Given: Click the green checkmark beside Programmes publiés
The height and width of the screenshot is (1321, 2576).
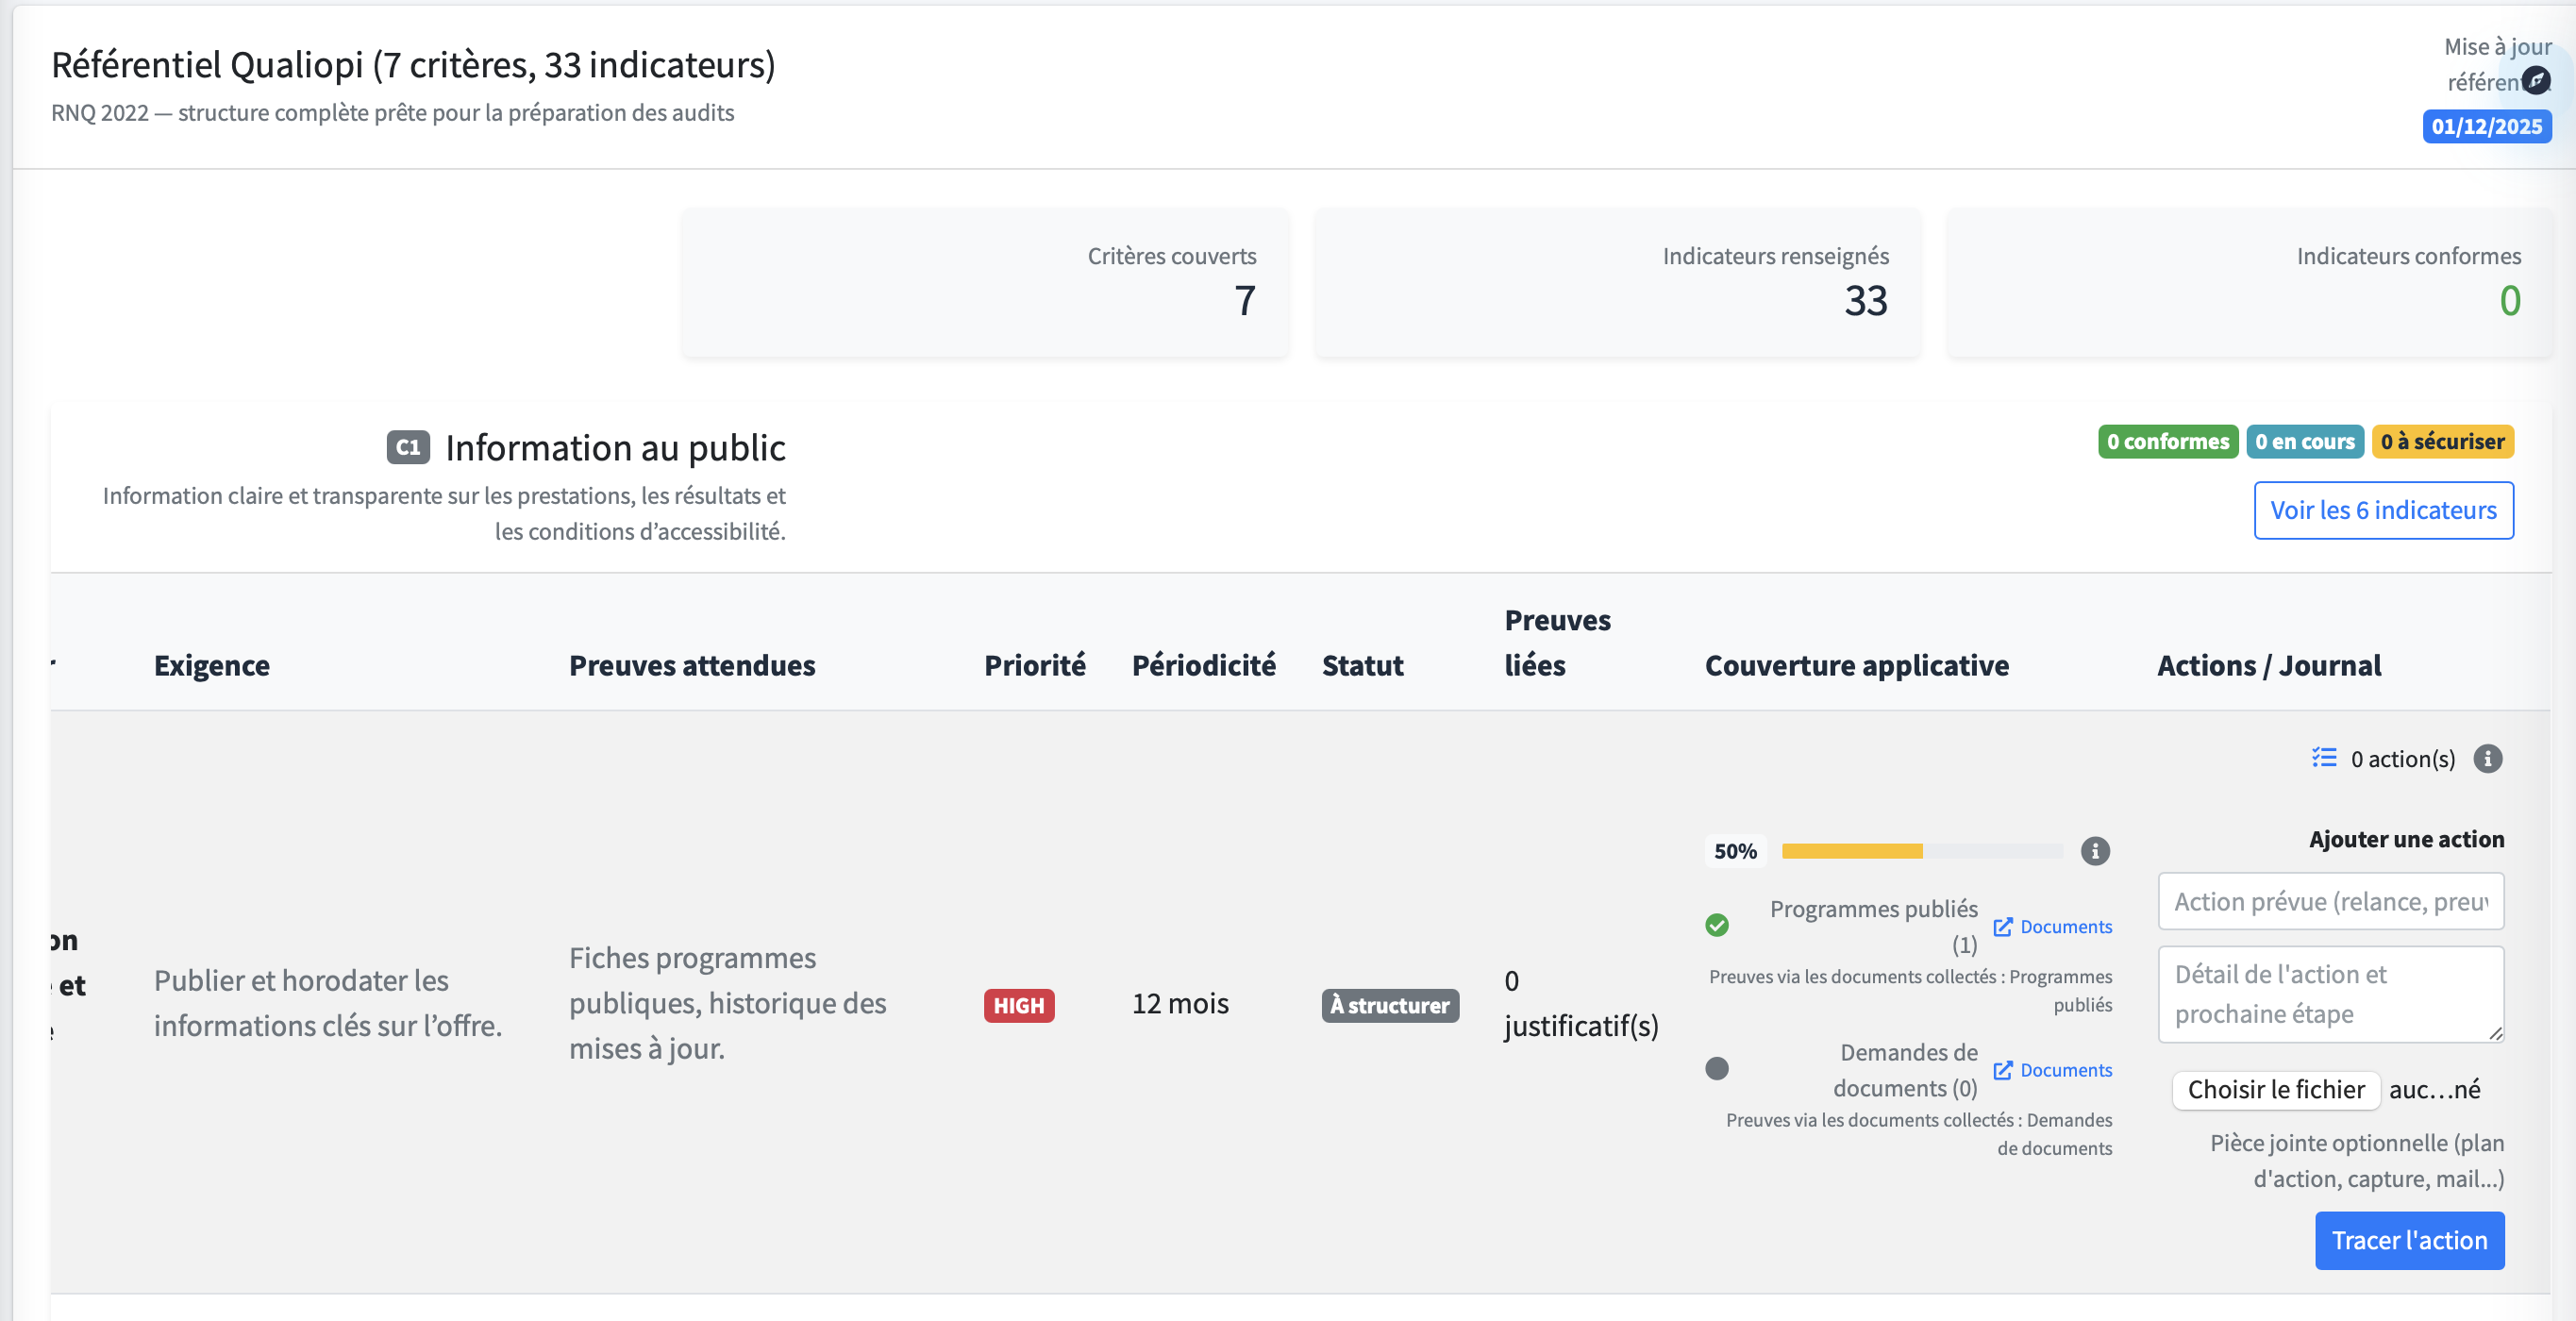Looking at the screenshot, I should click(x=1719, y=925).
